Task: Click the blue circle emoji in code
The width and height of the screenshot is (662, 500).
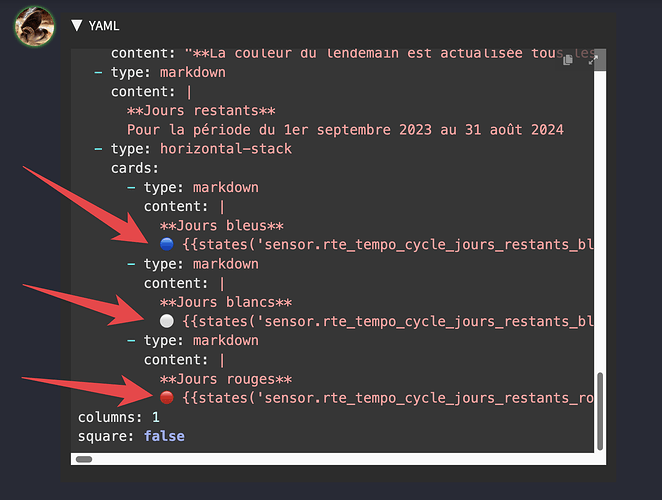Action: (167, 245)
